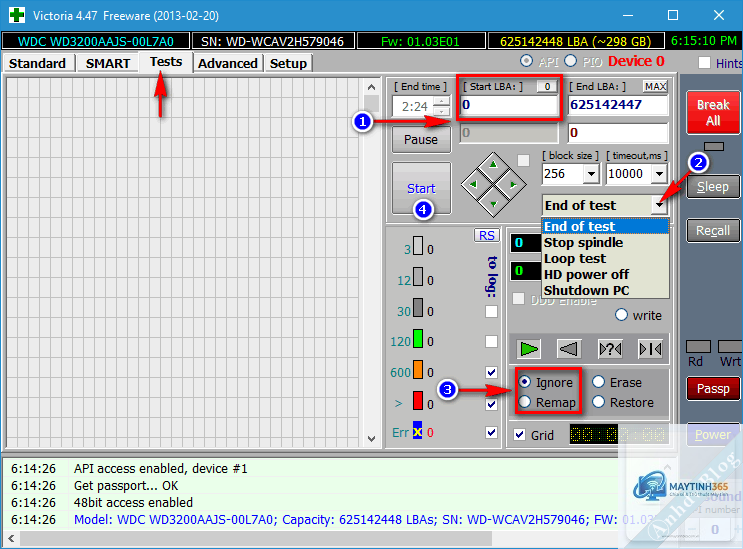
Task: Switch to the SMART tab
Action: (x=108, y=63)
